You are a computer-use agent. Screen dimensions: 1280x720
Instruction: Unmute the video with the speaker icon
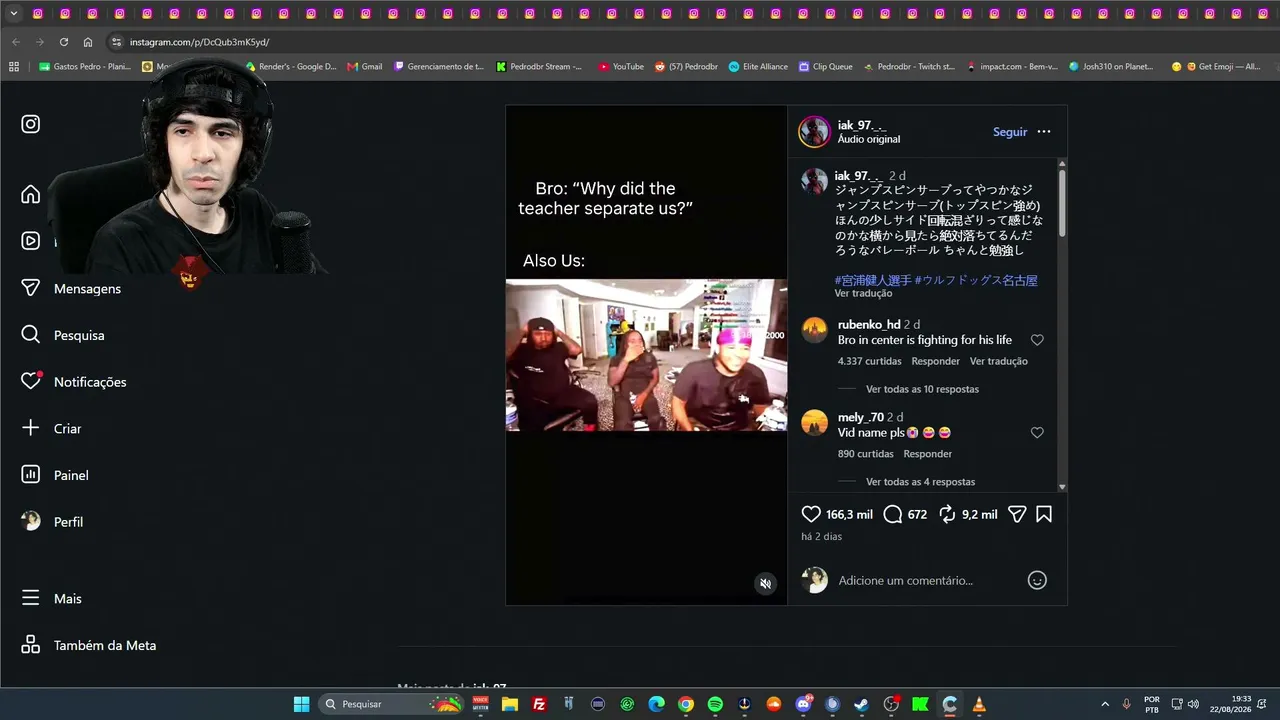click(765, 584)
